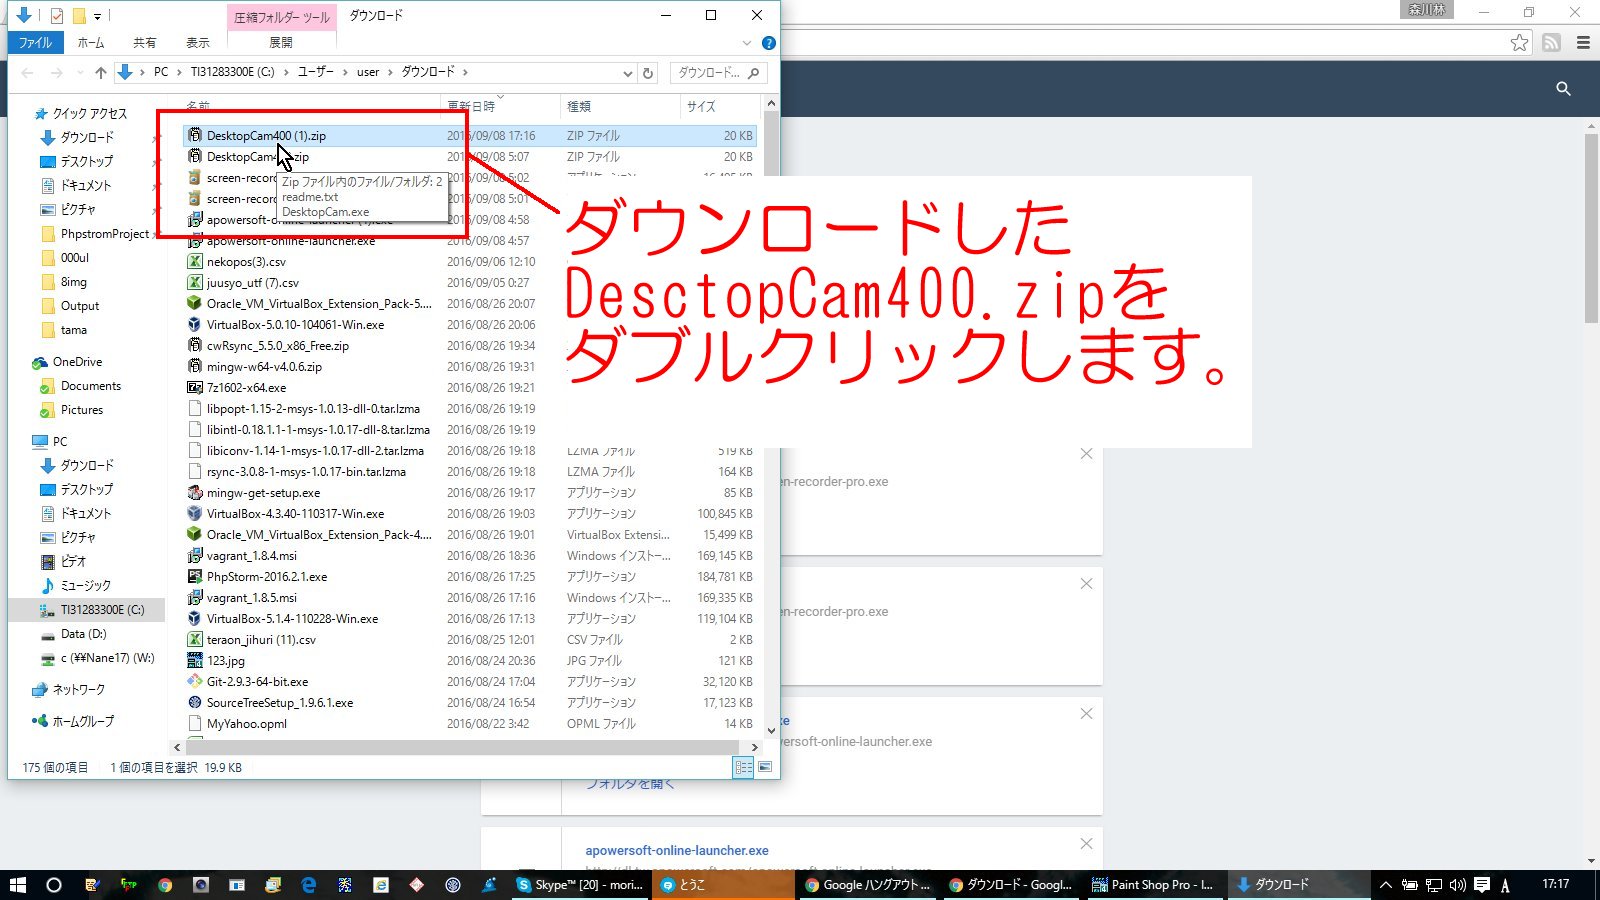This screenshot has height=900, width=1600.
Task: Open Explorer help via the question mark icon
Action: click(x=768, y=43)
